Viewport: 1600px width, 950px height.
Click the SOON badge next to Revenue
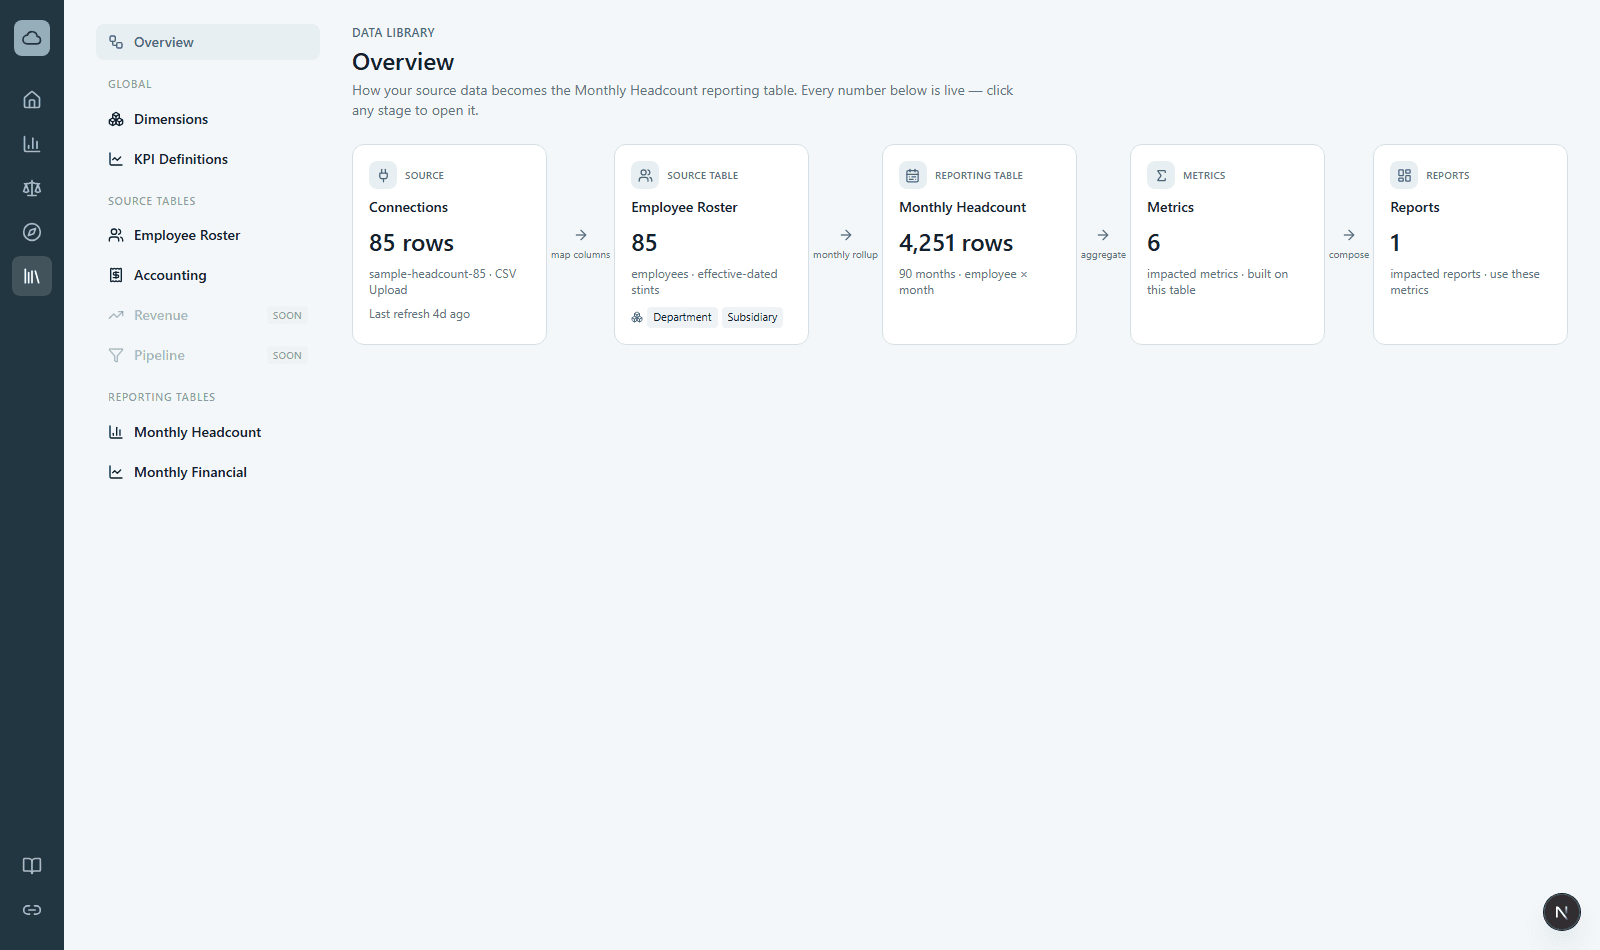pos(287,315)
